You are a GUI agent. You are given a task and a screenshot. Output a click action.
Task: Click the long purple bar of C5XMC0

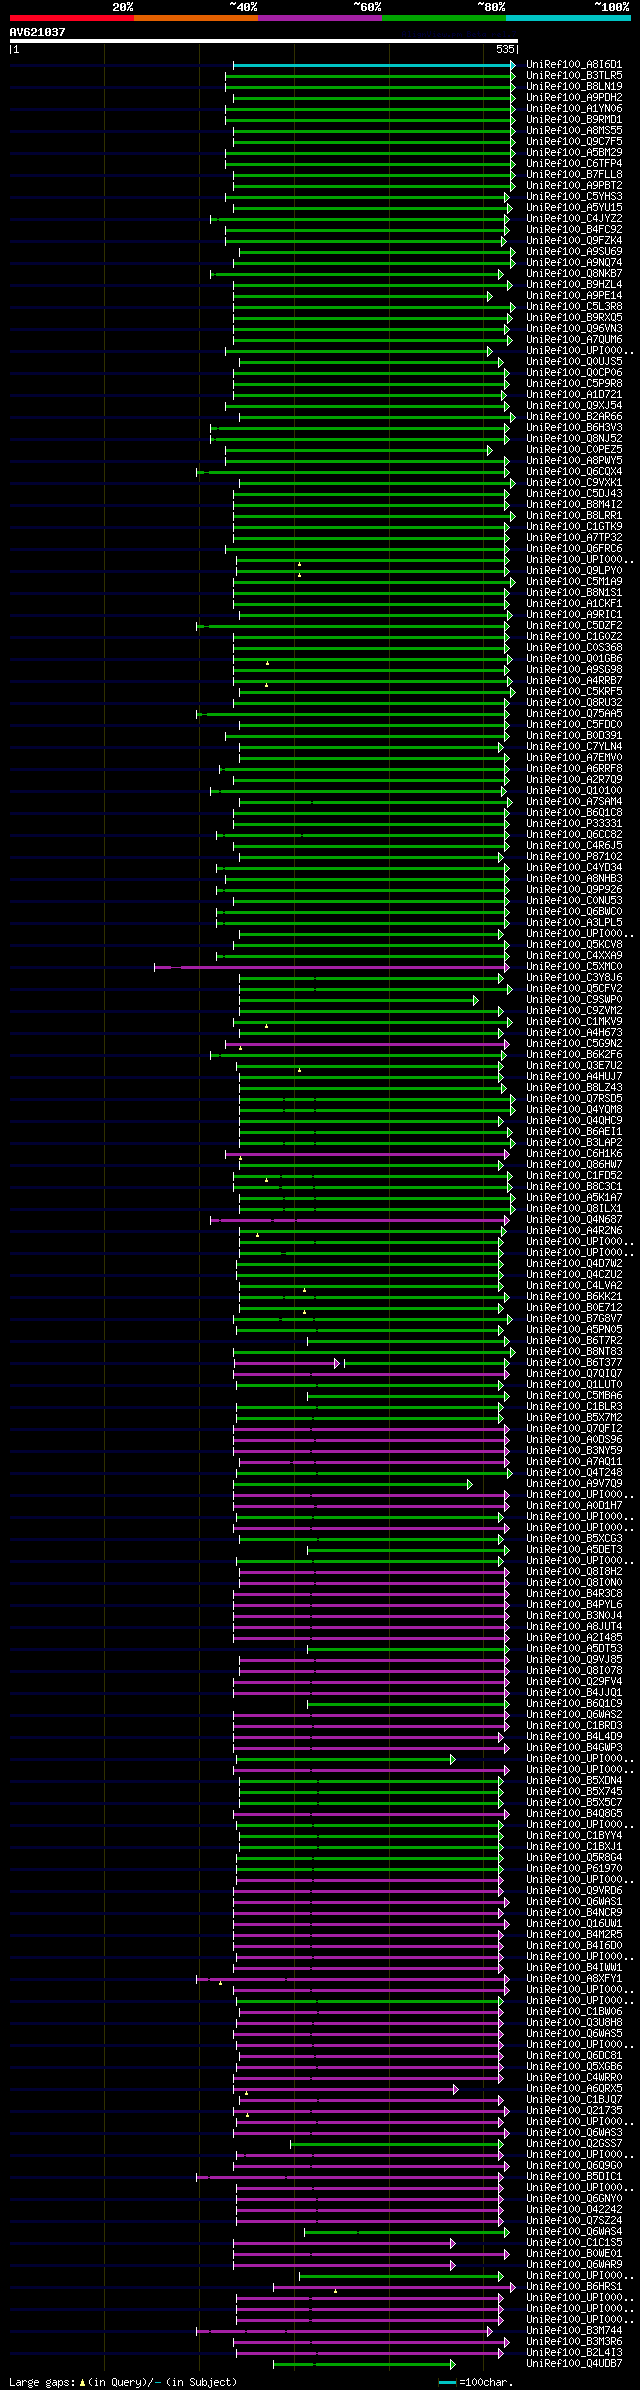[332, 967]
